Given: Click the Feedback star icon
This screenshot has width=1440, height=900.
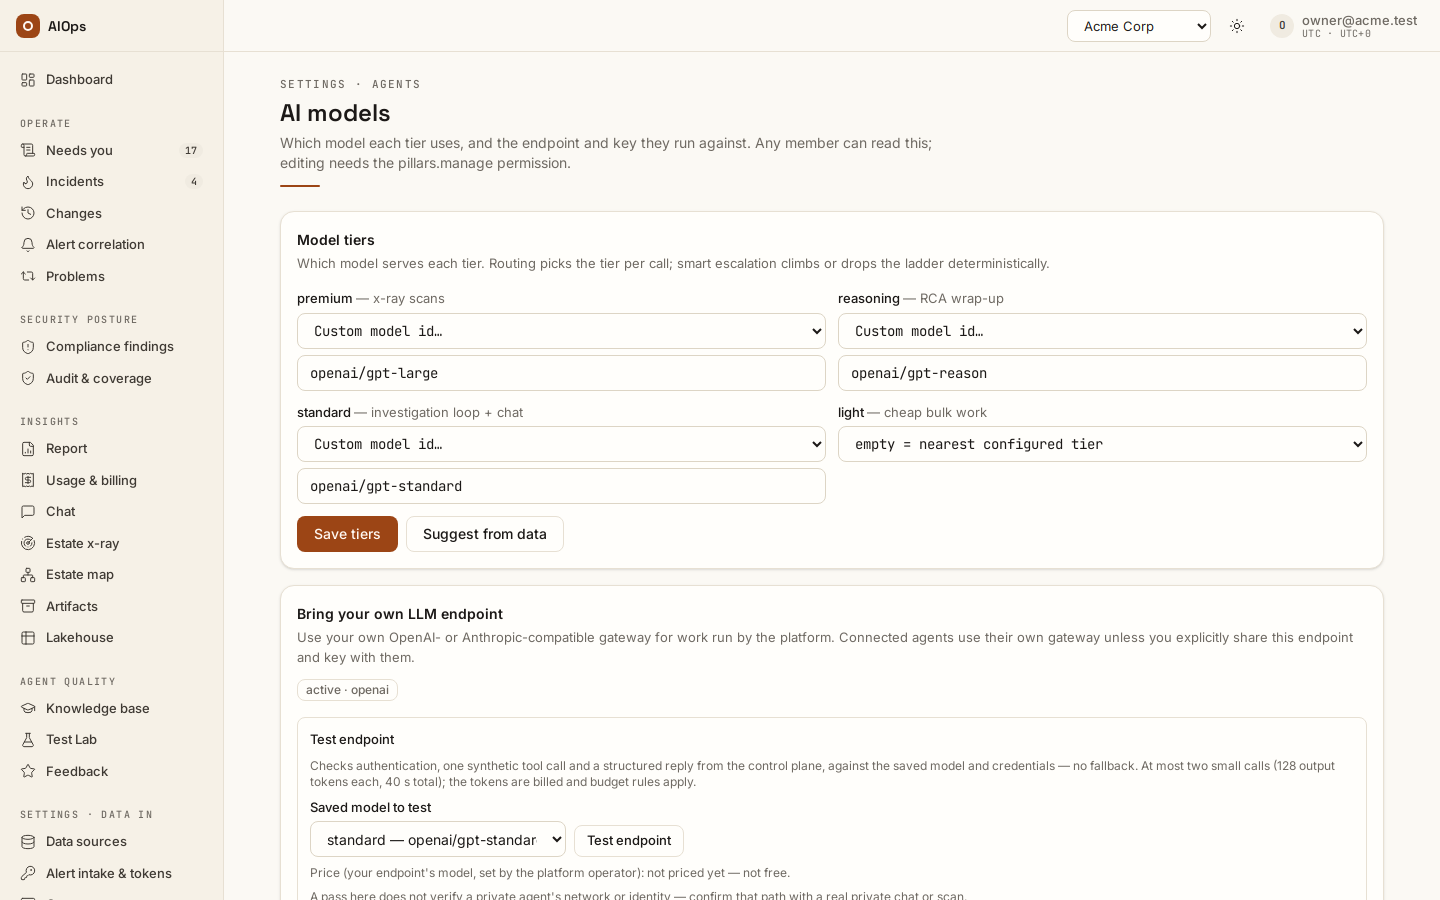Looking at the screenshot, I should pyautogui.click(x=28, y=771).
